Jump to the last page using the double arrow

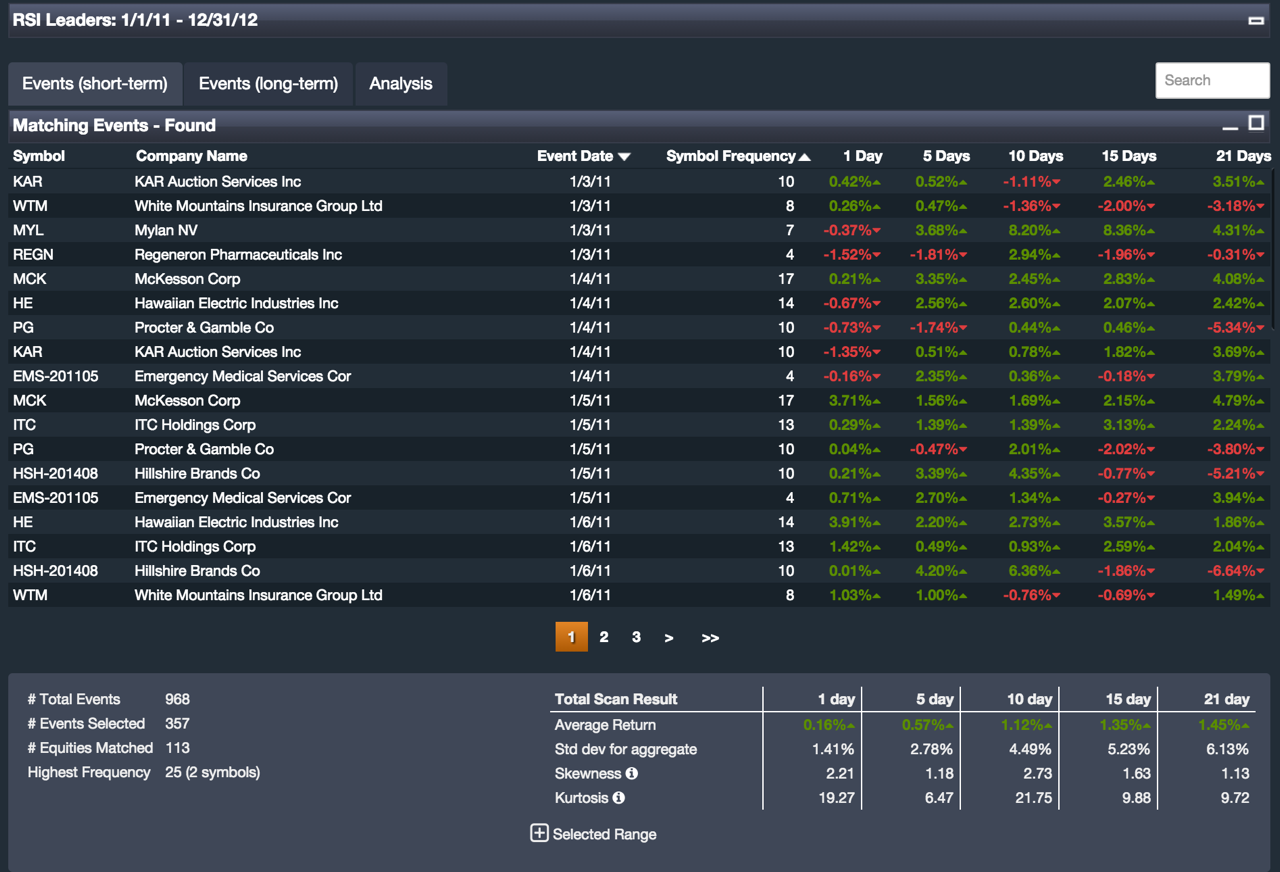pos(710,637)
